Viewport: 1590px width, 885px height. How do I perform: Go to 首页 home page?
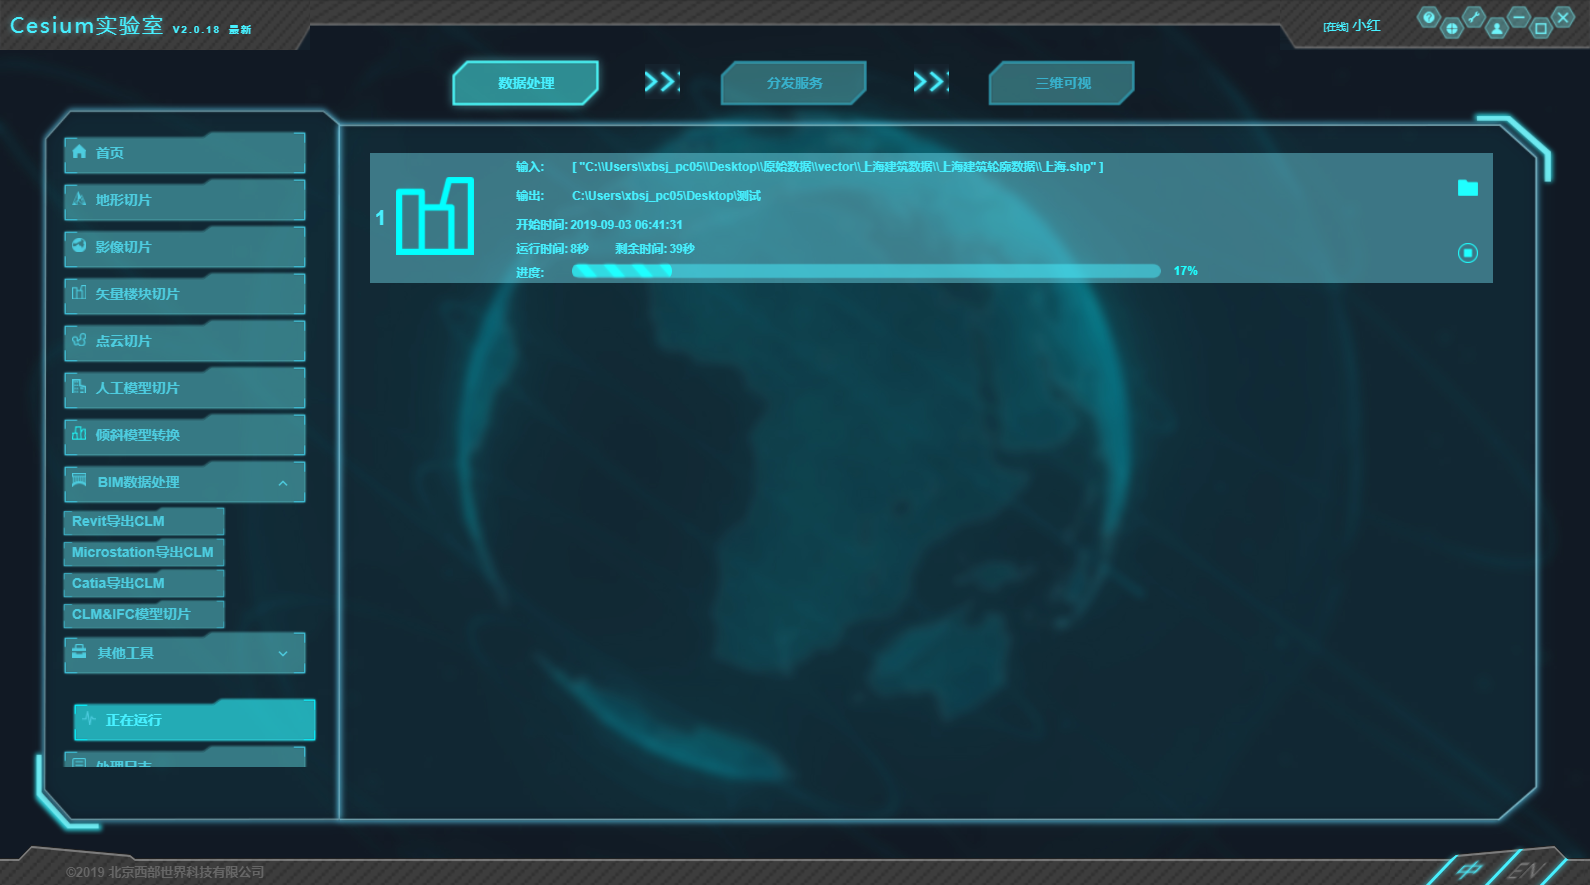click(x=184, y=153)
